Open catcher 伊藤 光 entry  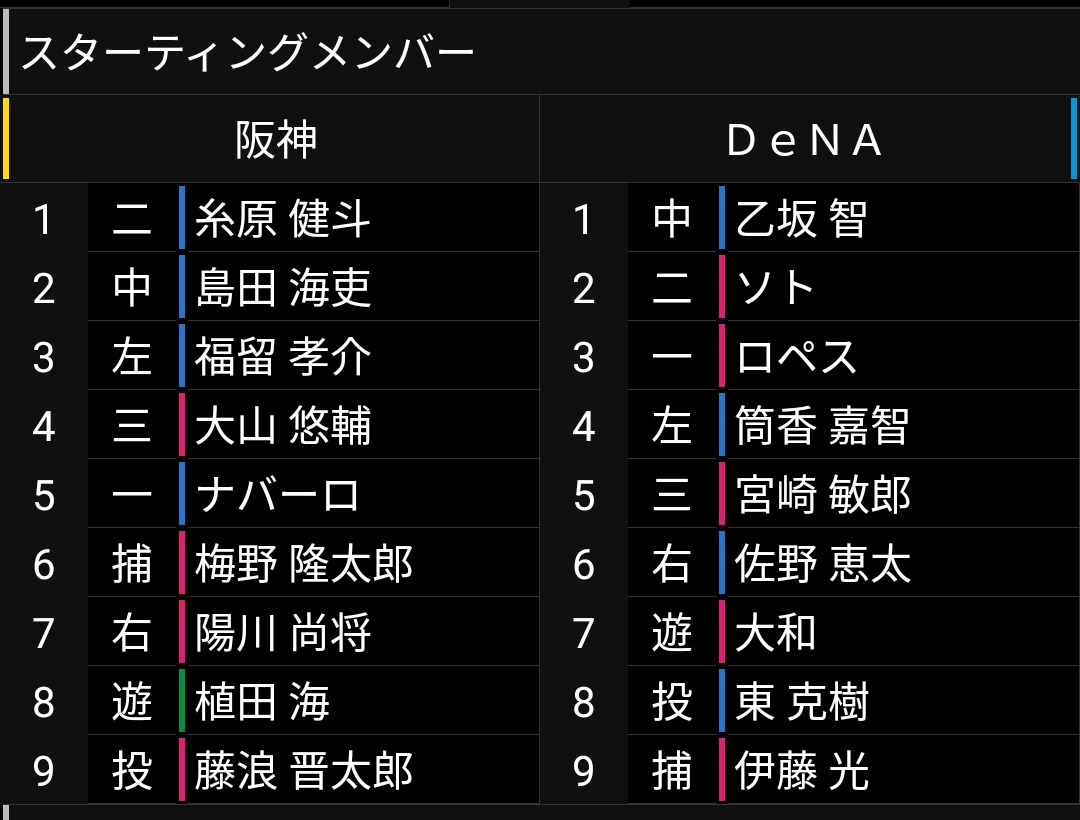pos(802,771)
